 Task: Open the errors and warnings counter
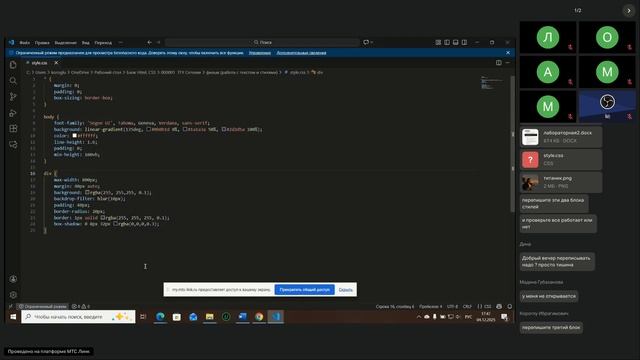pyautogui.click(x=81, y=306)
